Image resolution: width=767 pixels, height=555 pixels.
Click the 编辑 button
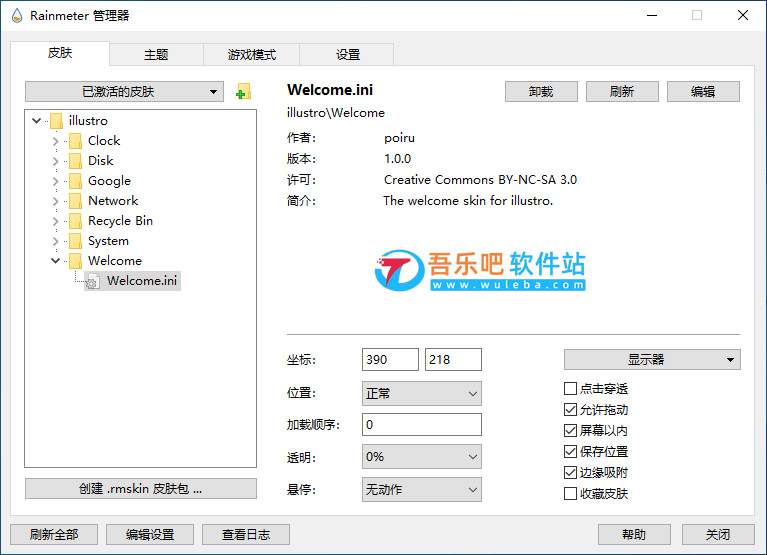703,91
